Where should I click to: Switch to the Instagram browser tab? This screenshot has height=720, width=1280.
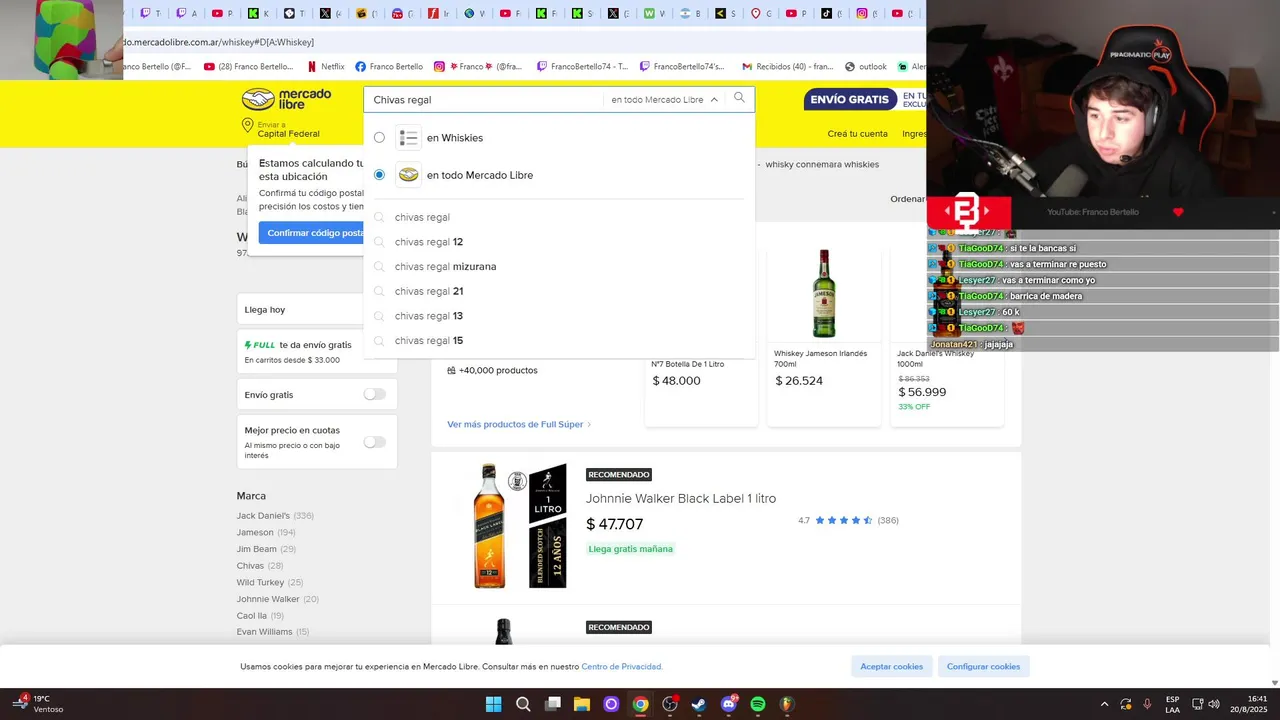pos(866,14)
